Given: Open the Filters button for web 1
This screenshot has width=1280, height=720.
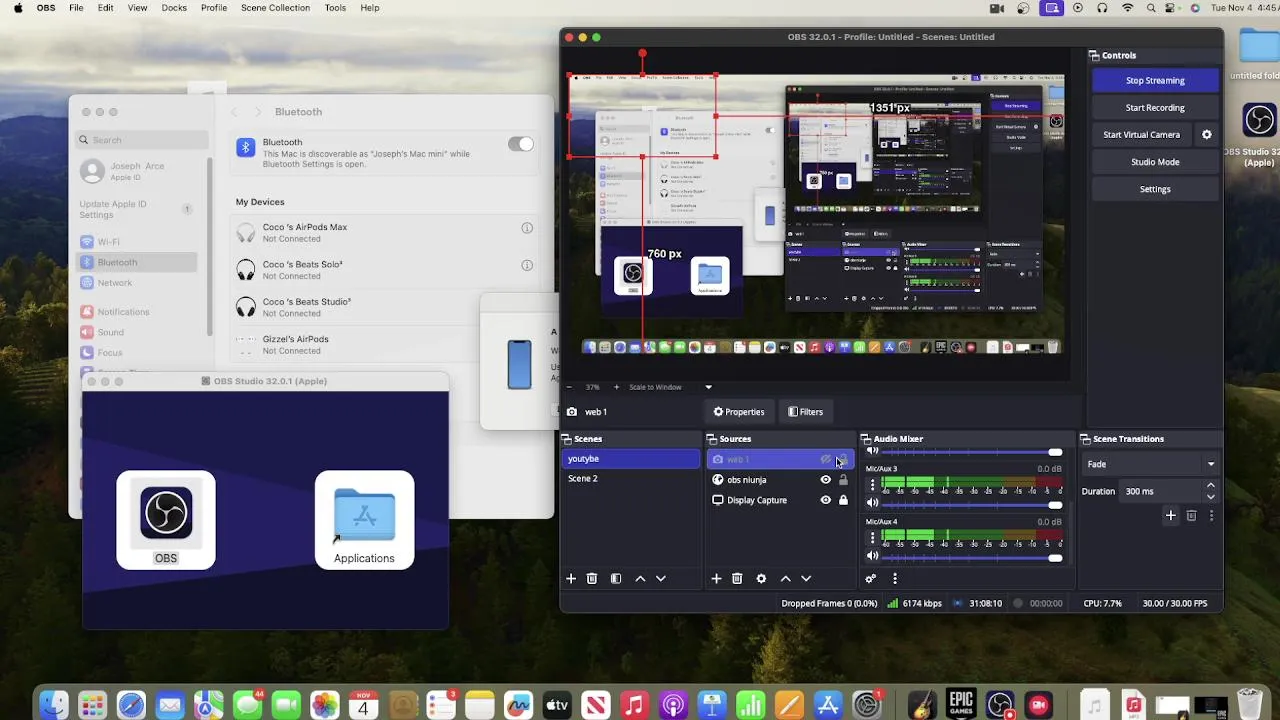Looking at the screenshot, I should pos(806,412).
